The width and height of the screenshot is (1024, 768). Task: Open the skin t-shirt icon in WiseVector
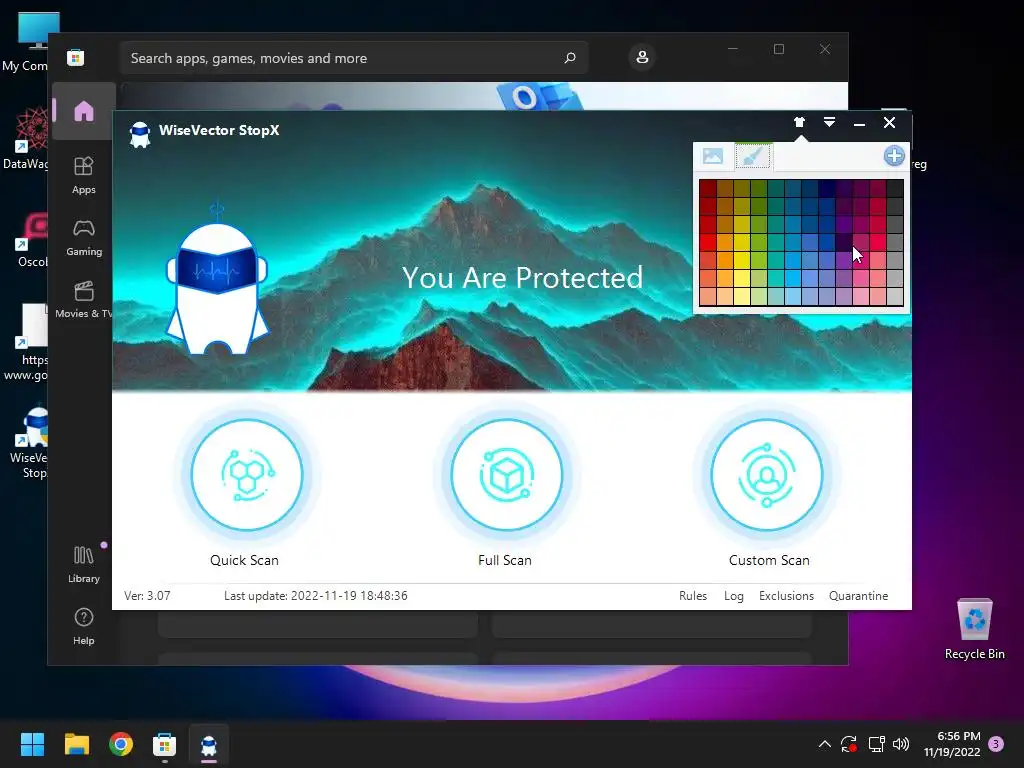click(799, 122)
